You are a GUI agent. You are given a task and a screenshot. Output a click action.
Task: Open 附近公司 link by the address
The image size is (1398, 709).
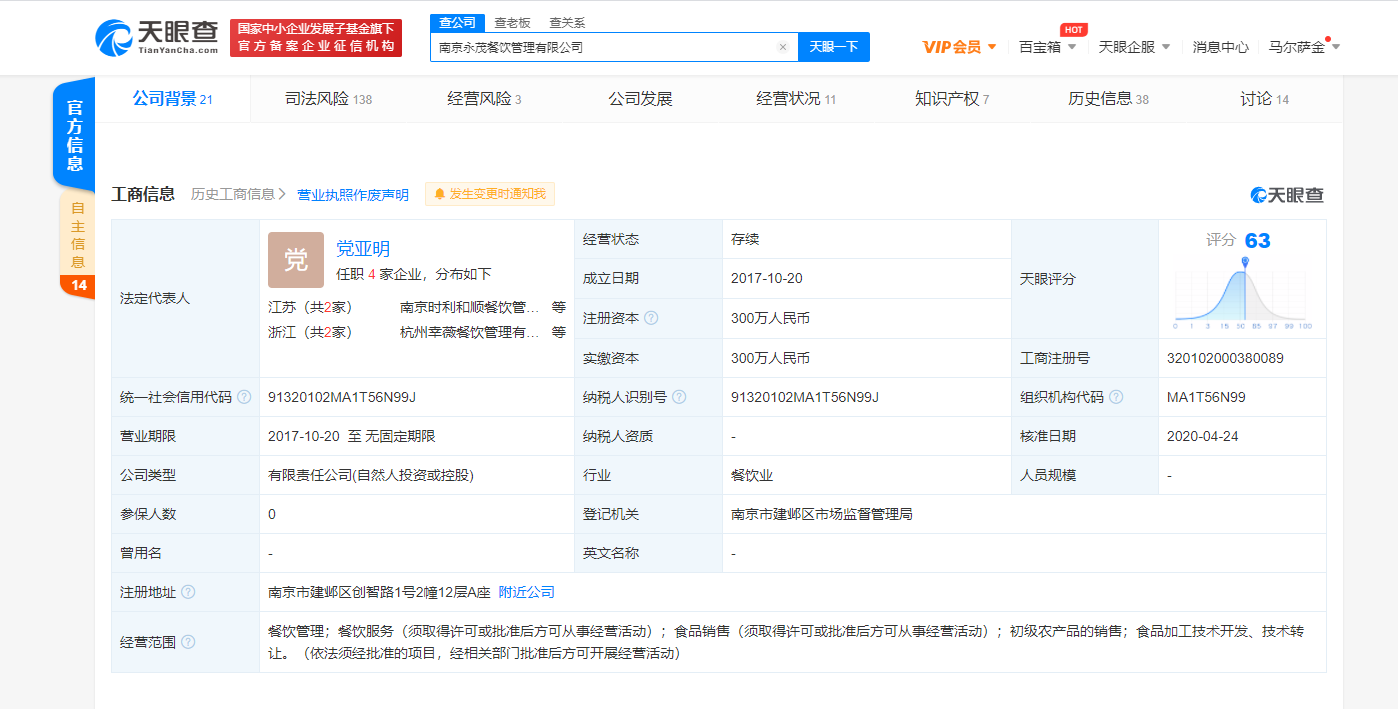pos(526,592)
